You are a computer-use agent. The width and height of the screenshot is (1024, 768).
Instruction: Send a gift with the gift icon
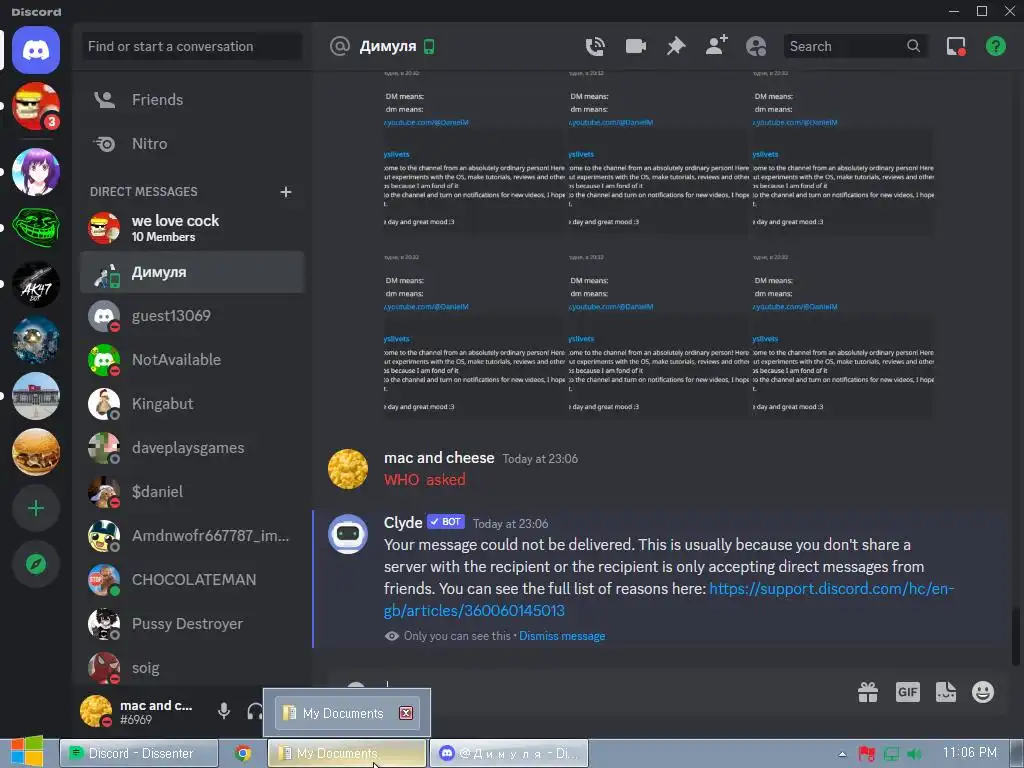[x=868, y=692]
